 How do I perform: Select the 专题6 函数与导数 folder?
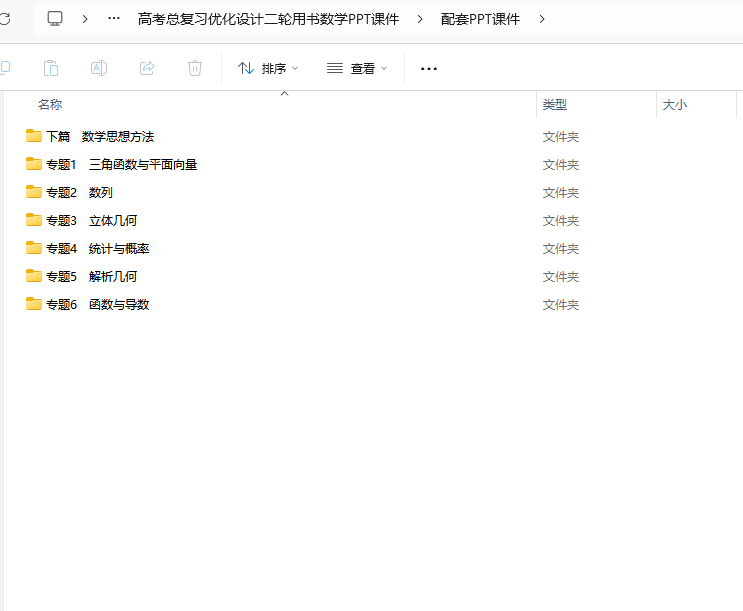pos(97,304)
